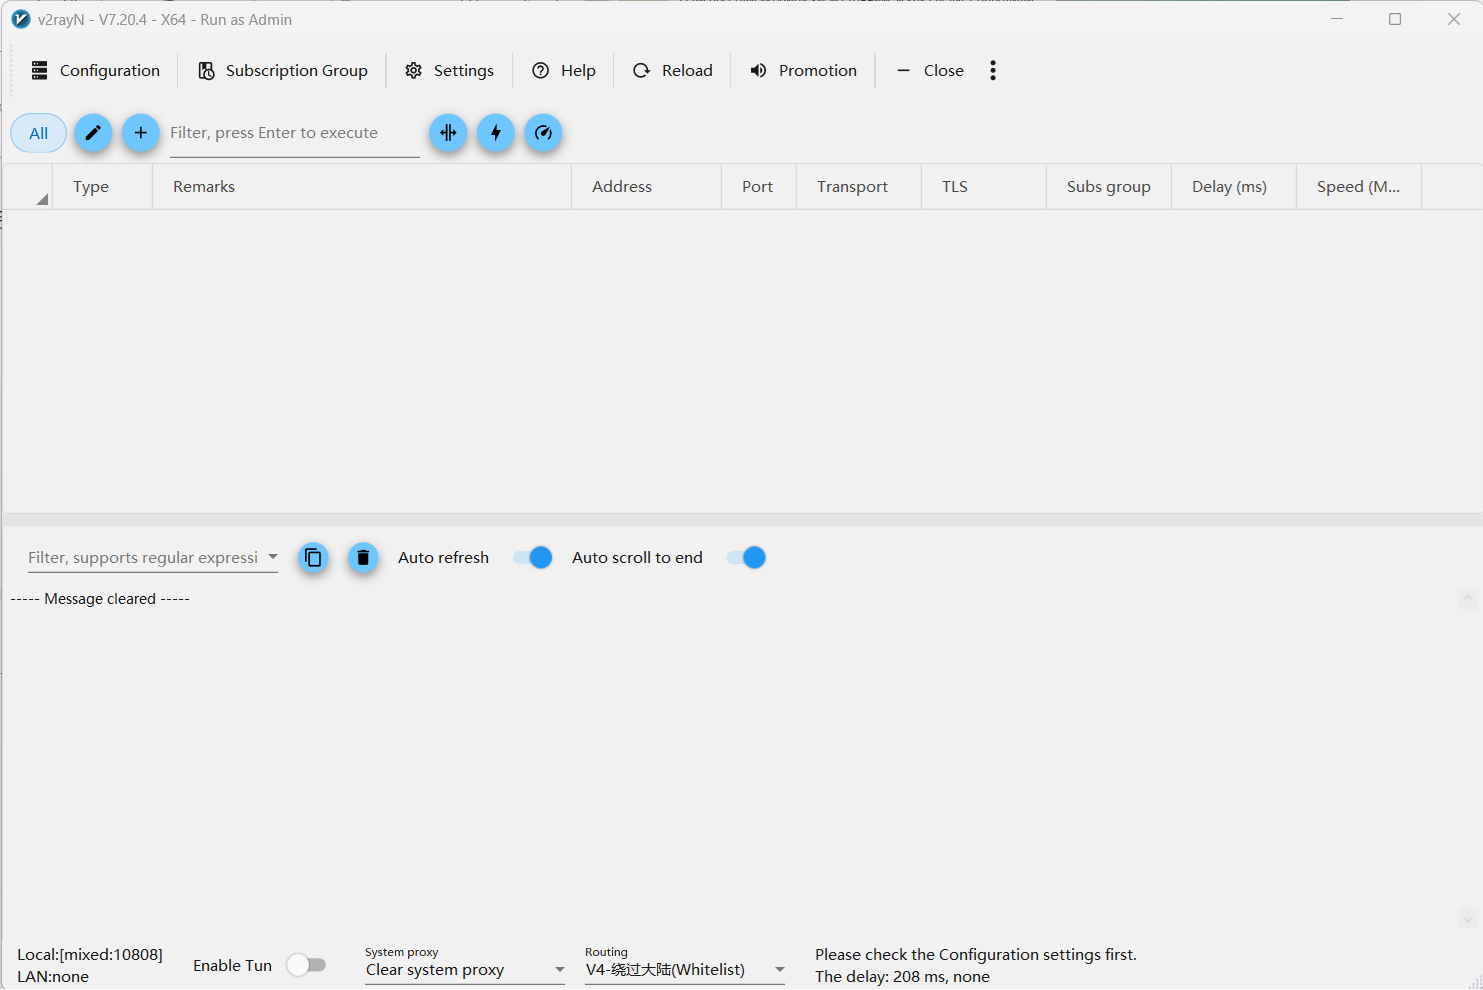Viewport: 1483px width, 990px height.
Task: Sort by the Address column header
Action: (646, 187)
